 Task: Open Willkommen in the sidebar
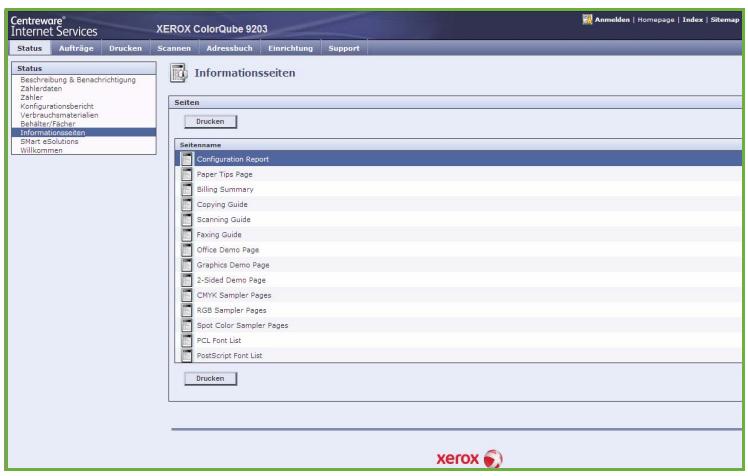[x=41, y=150]
